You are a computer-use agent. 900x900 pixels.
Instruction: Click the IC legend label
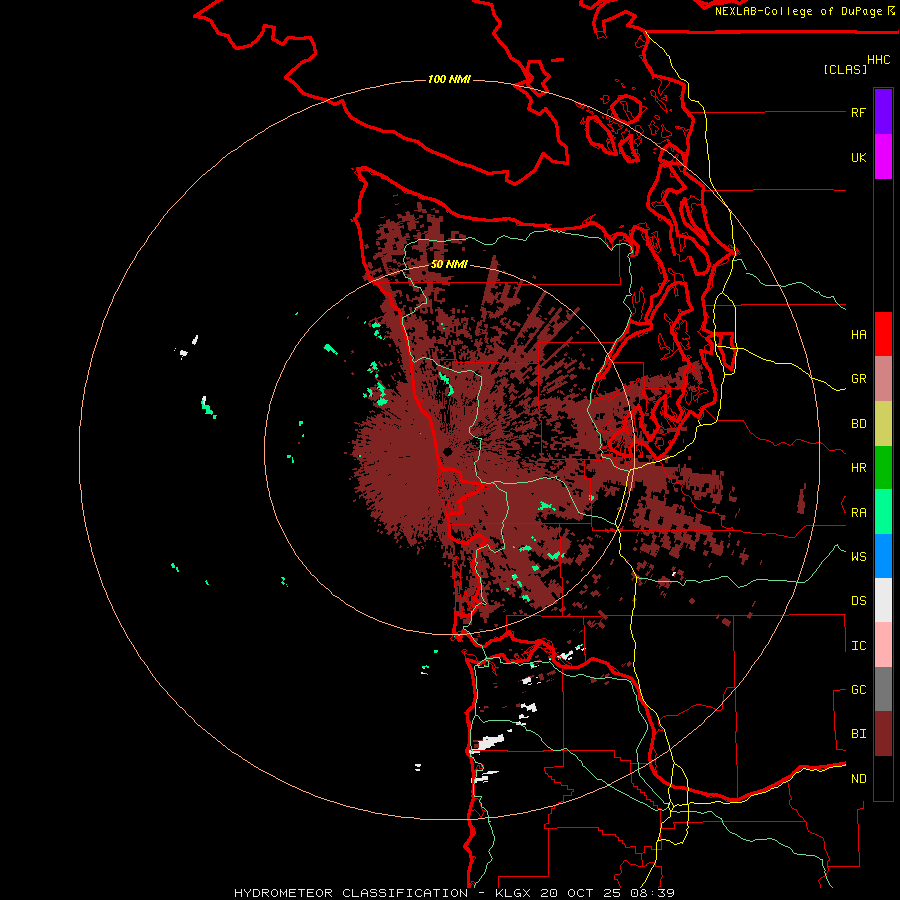coord(858,646)
